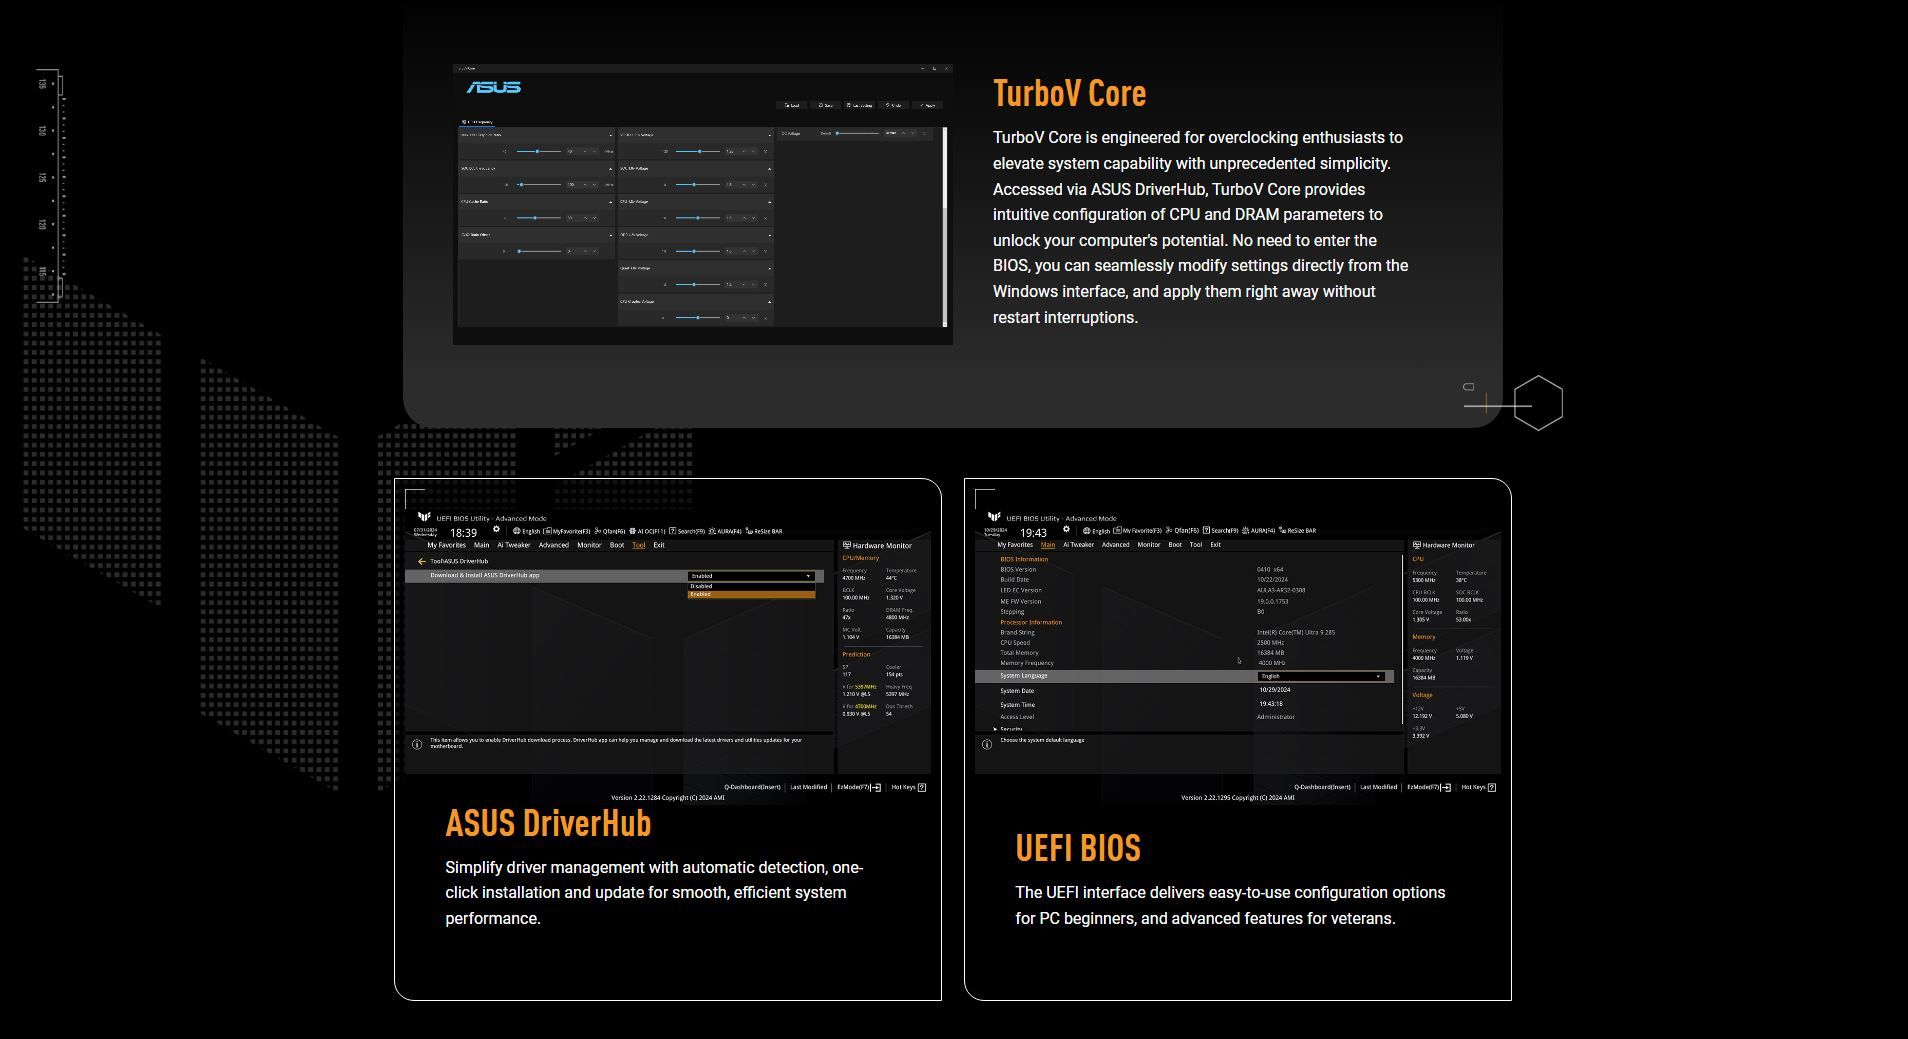
Task: Open MyFavorite(F3) in the DriverHub BIOS toolbar
Action: click(567, 532)
